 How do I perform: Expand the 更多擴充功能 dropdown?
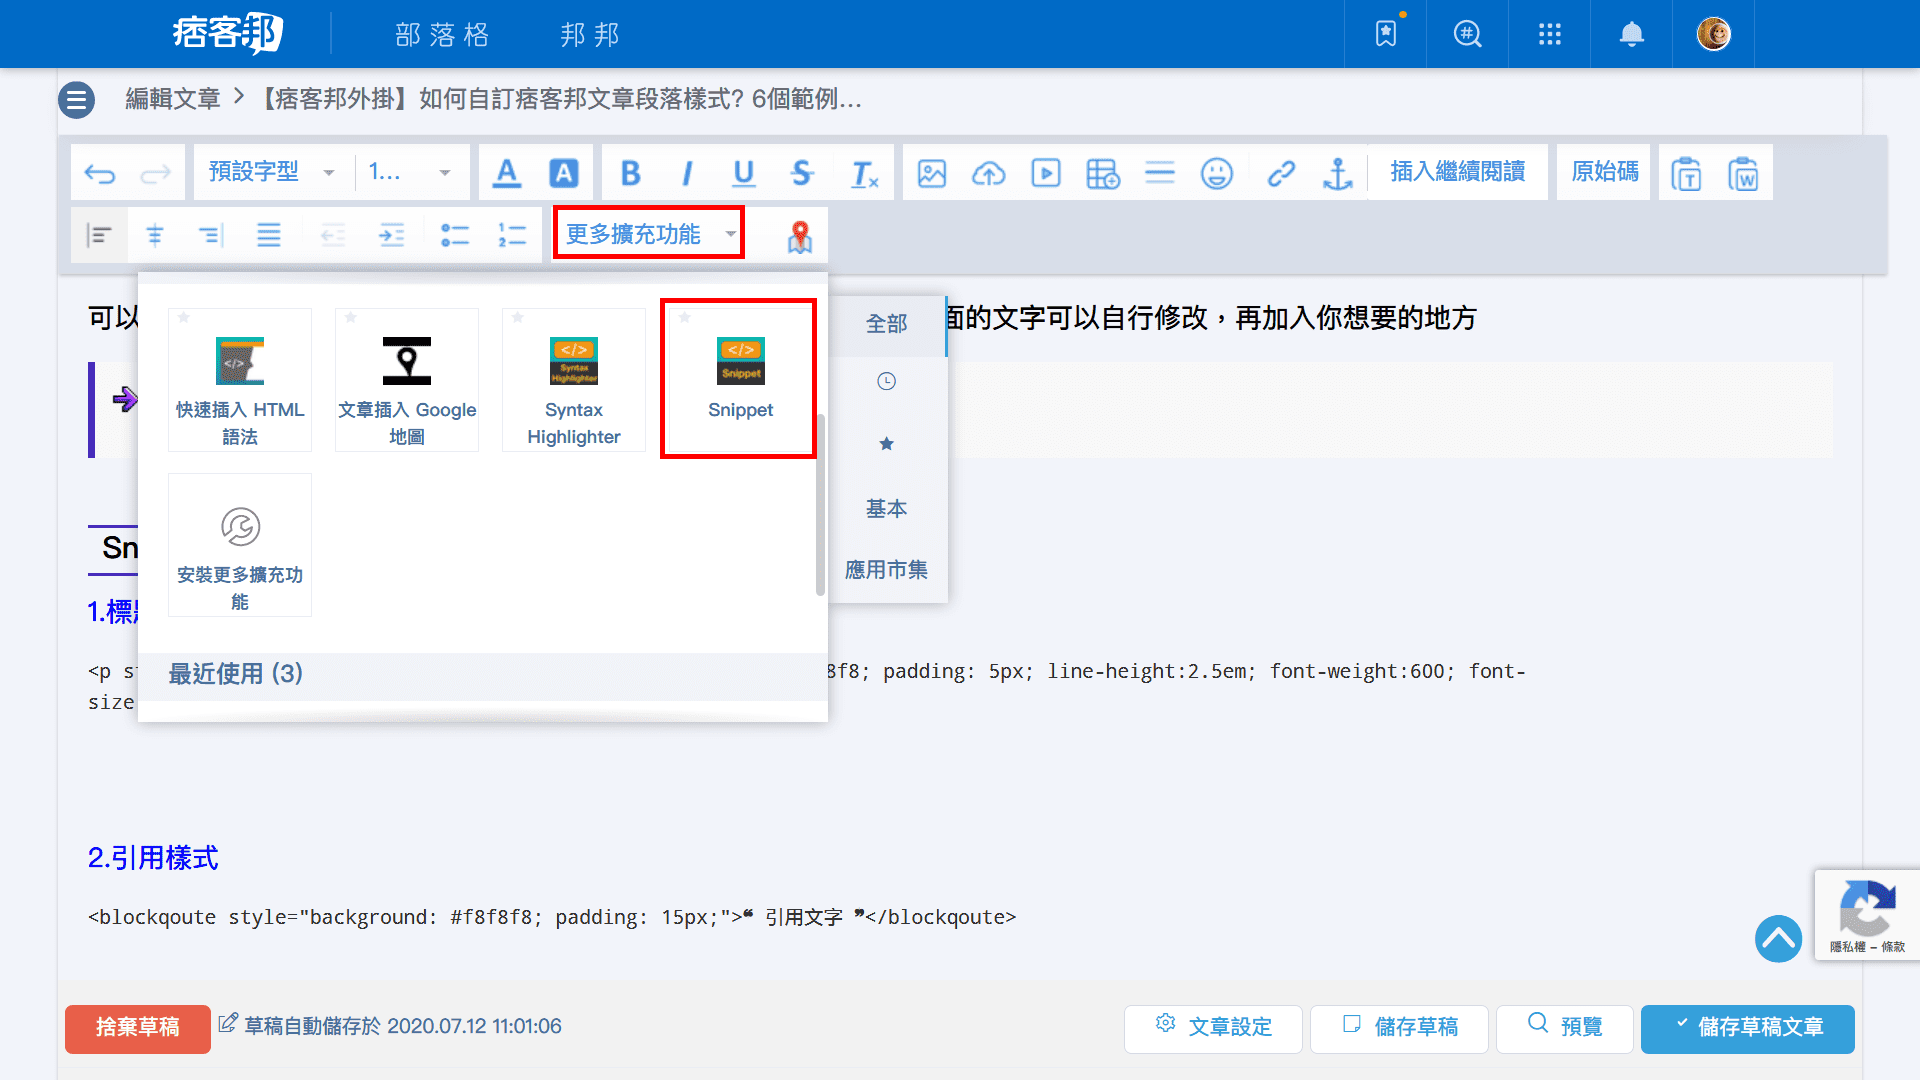[647, 233]
